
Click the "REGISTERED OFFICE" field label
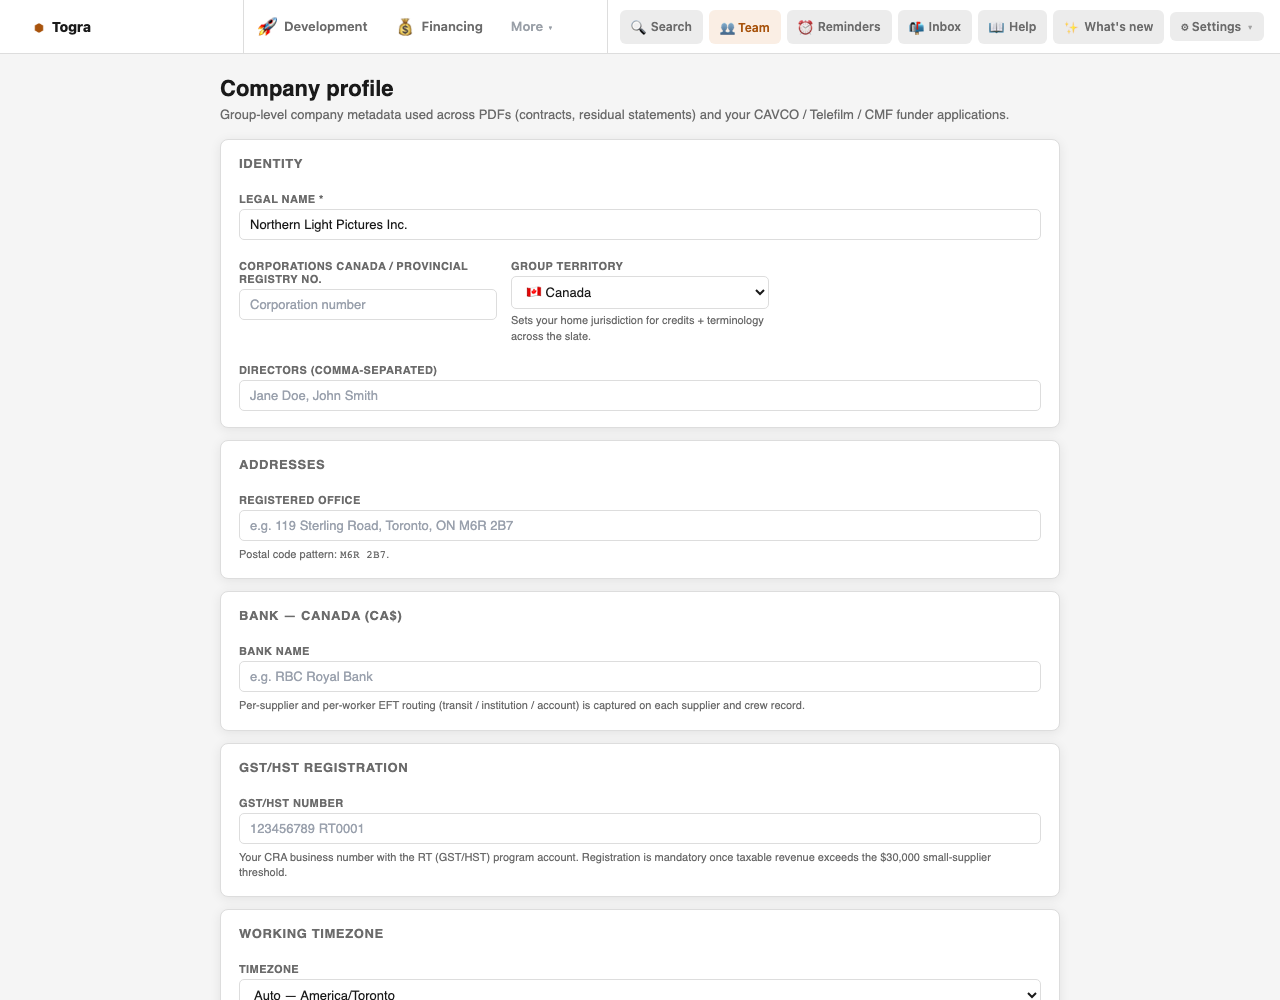coord(300,500)
